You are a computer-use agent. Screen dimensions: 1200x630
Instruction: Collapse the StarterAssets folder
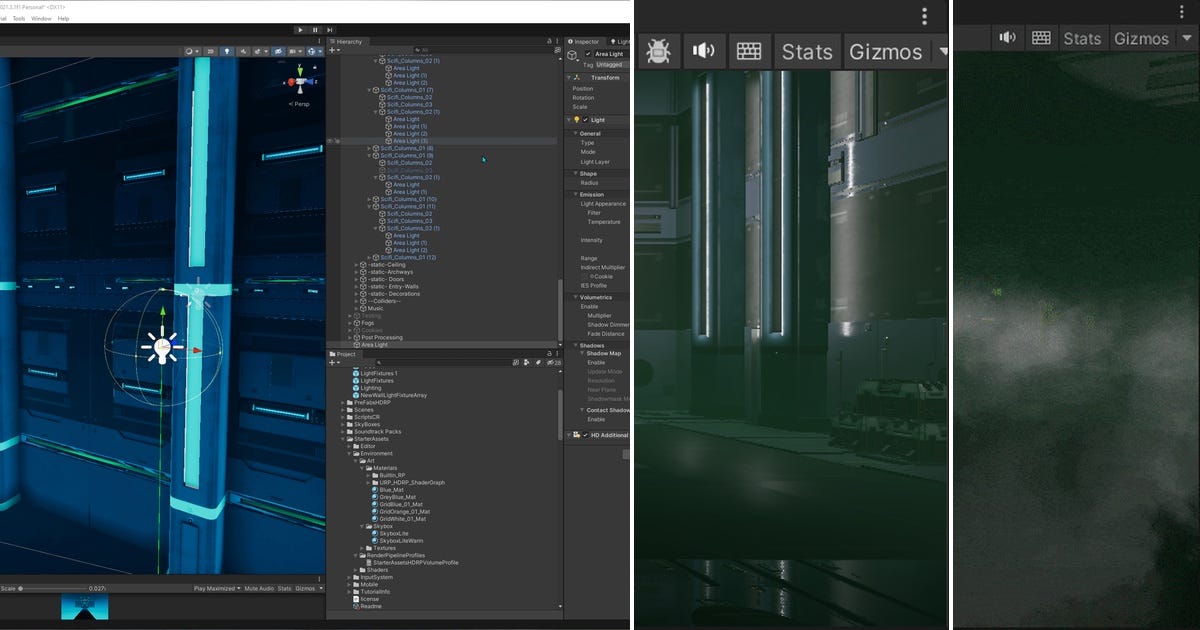click(x=343, y=438)
